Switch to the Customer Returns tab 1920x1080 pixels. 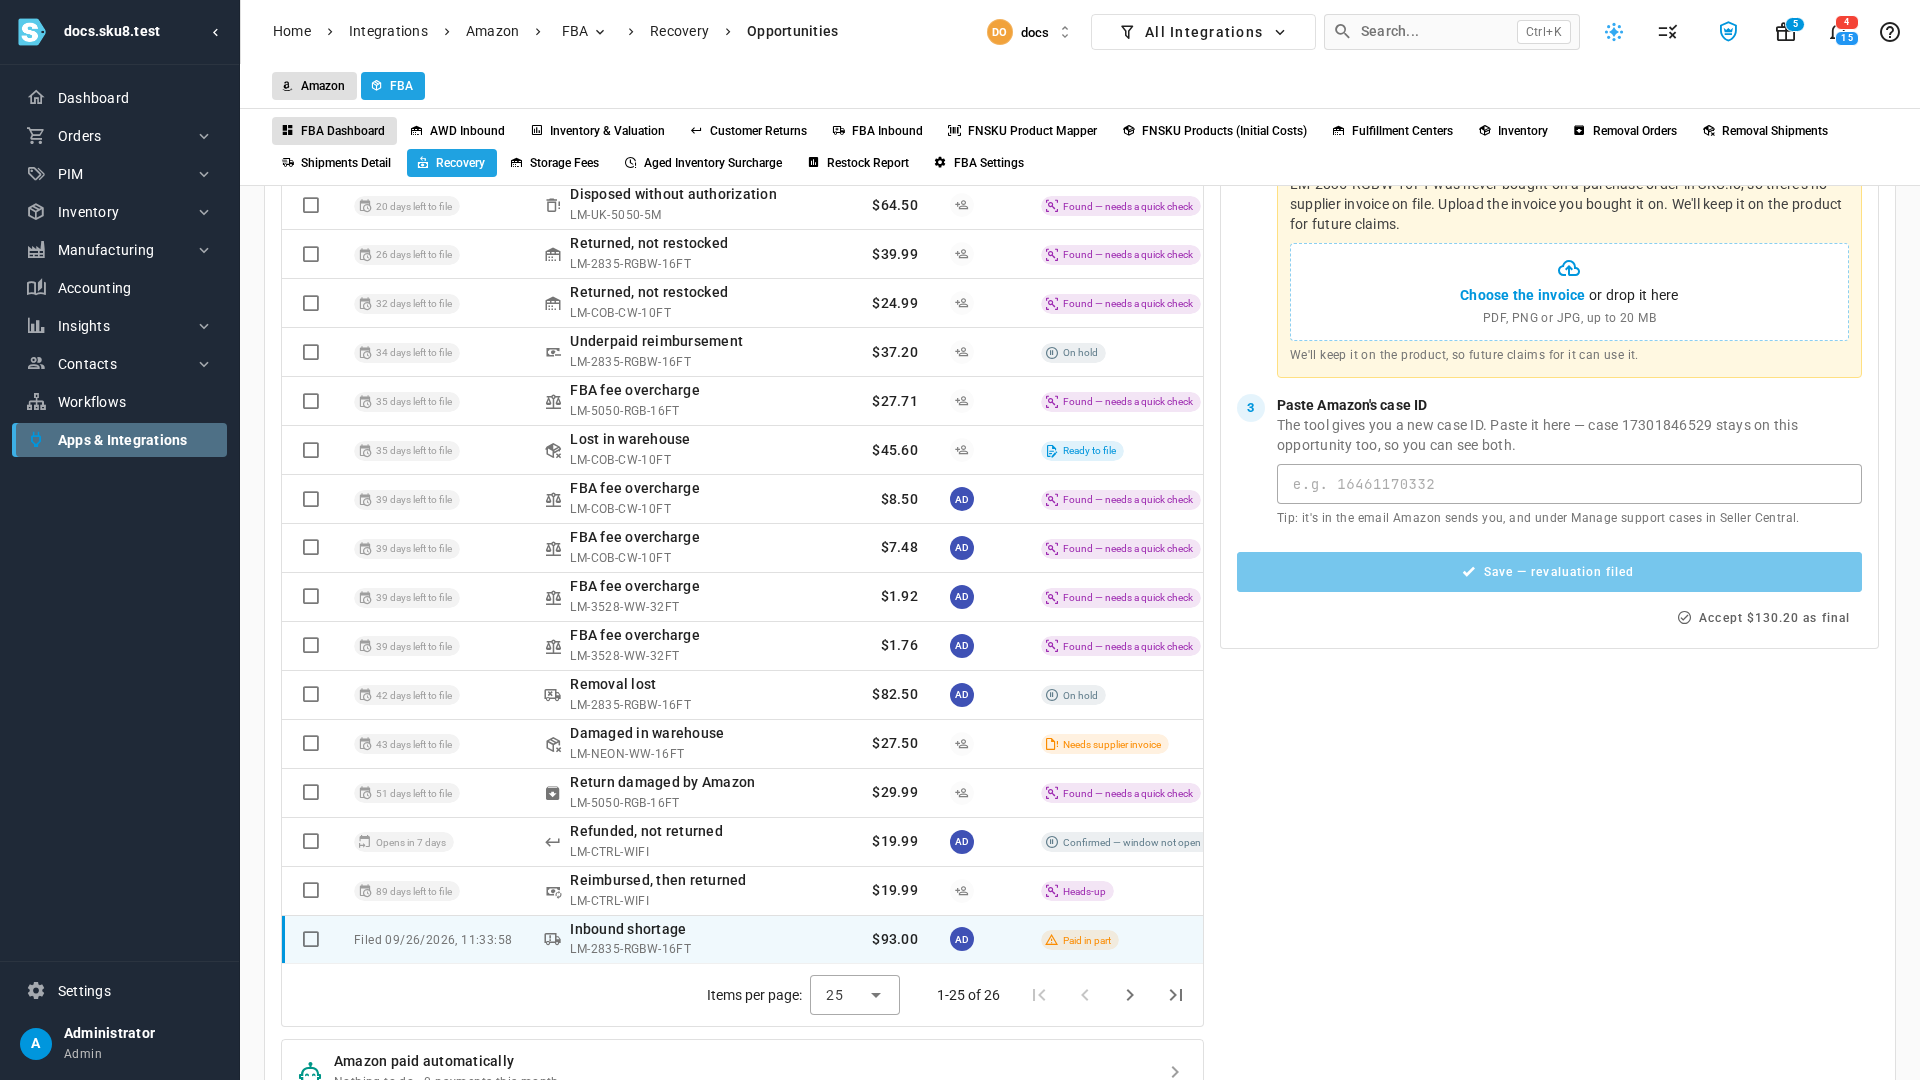point(748,131)
